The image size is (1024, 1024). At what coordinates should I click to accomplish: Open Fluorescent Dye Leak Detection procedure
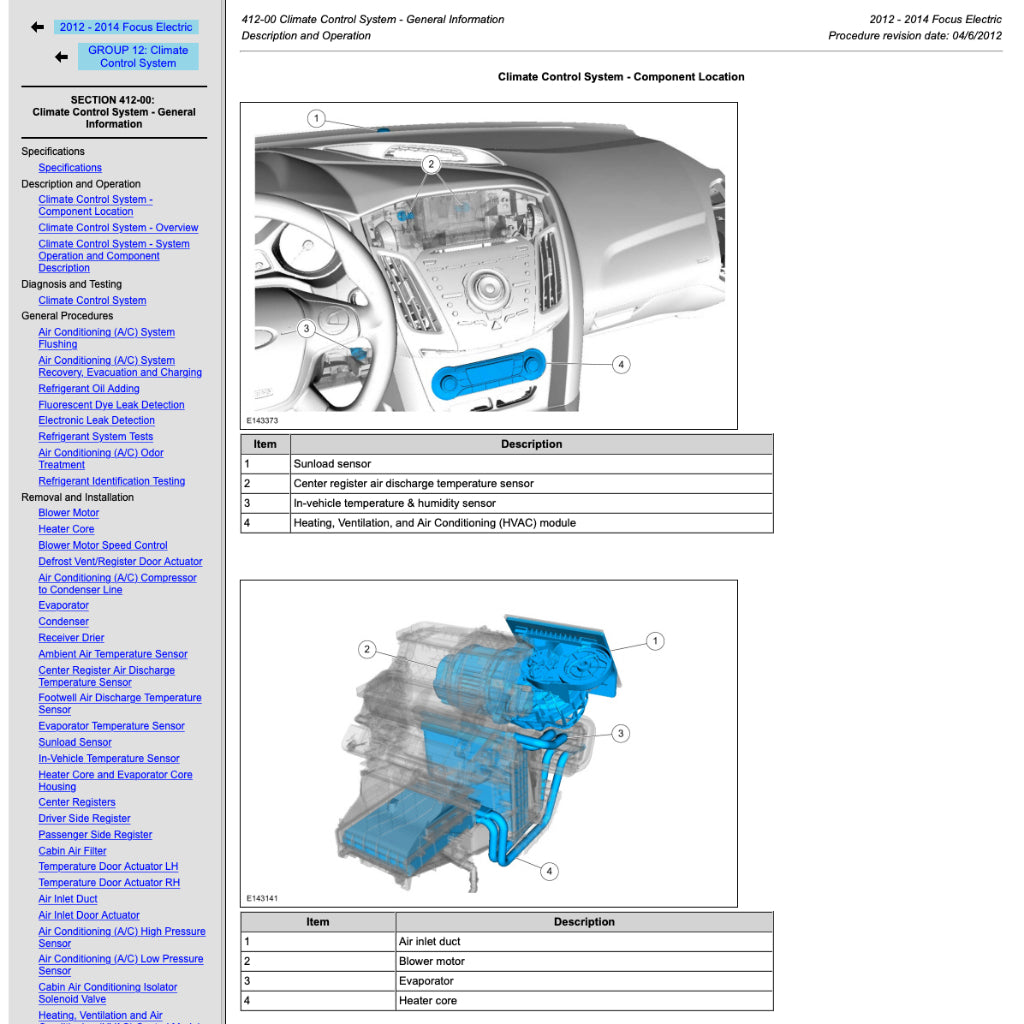111,405
